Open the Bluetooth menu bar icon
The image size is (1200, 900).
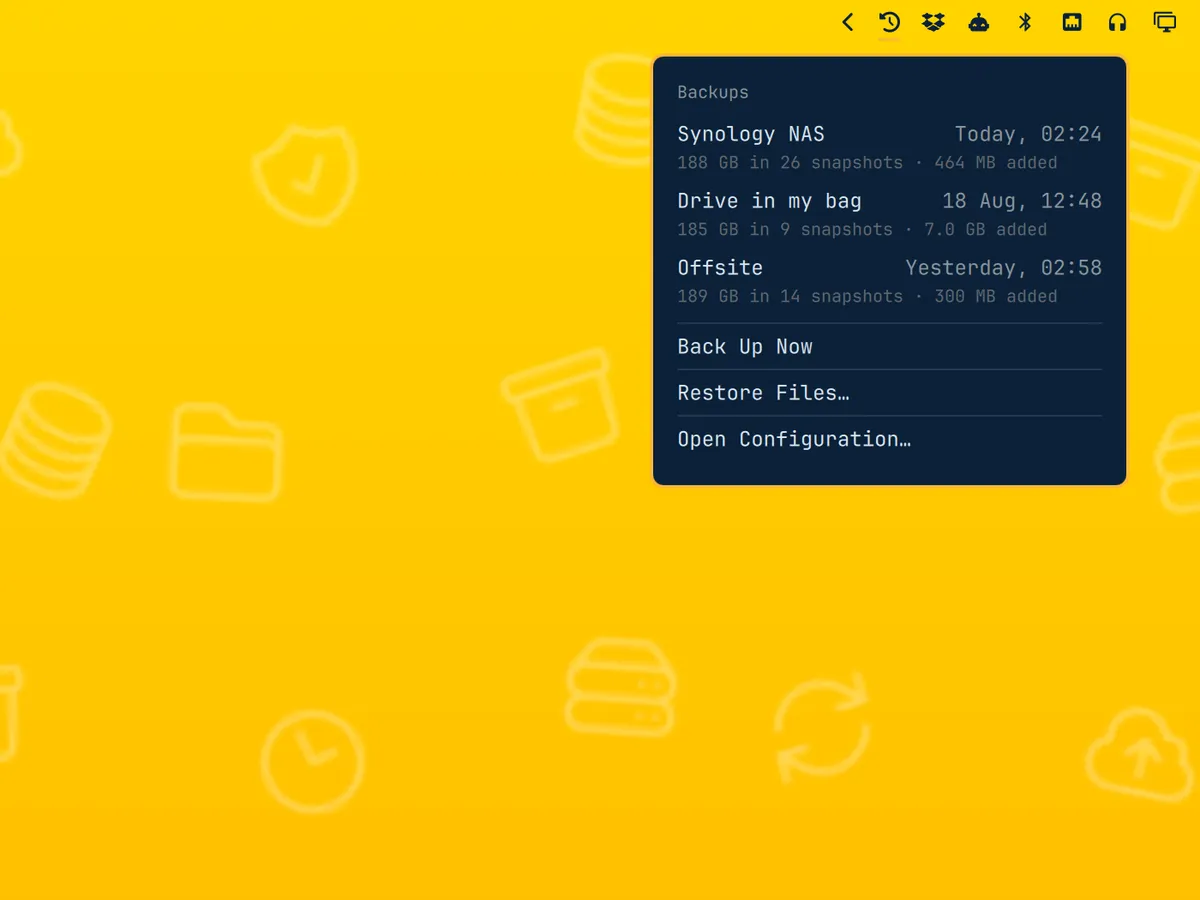pyautogui.click(x=1025, y=22)
